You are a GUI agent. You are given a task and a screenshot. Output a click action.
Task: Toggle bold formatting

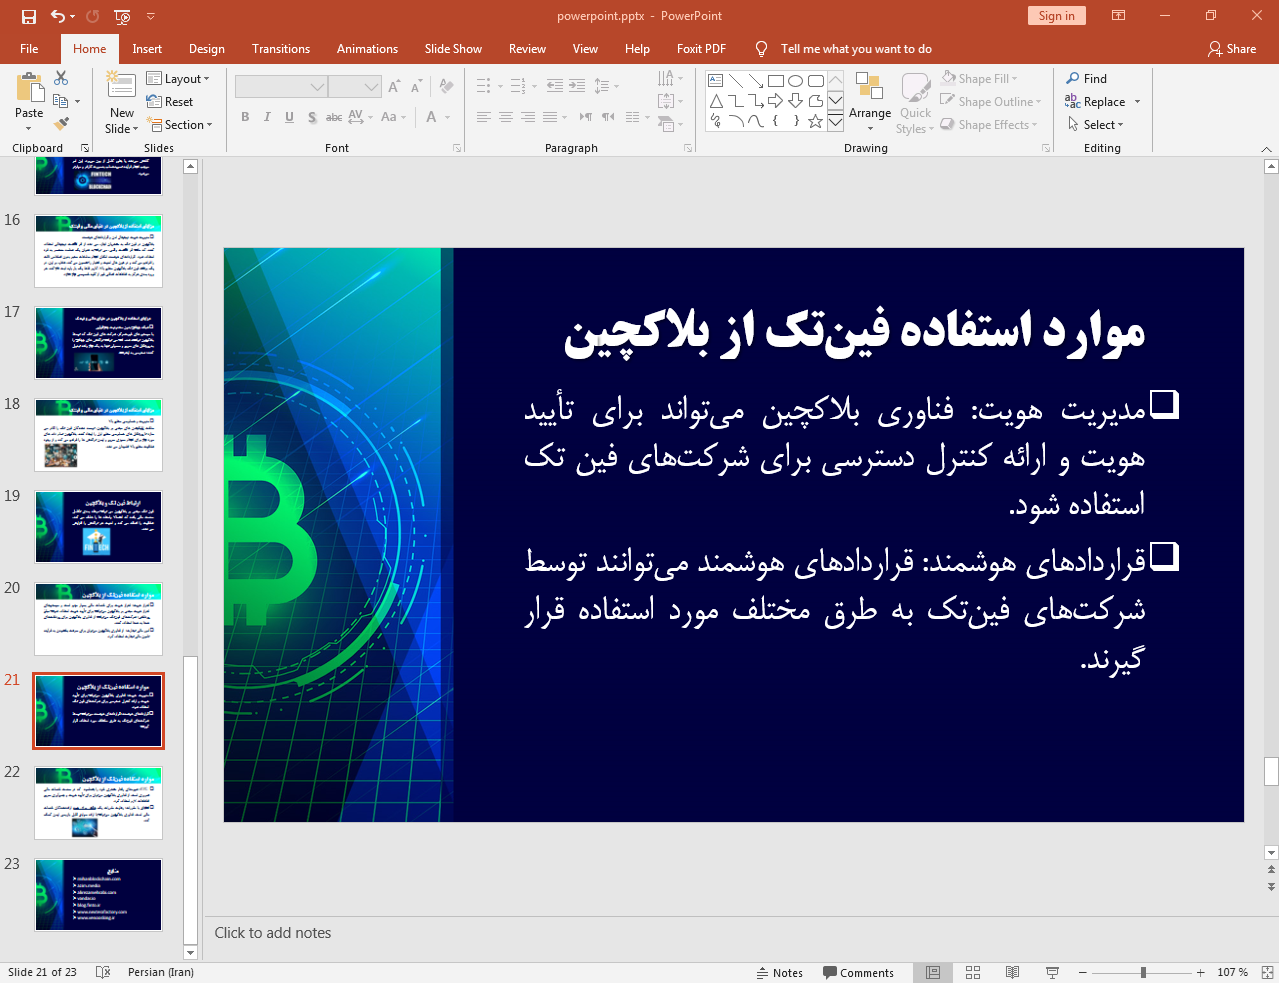[x=245, y=117]
